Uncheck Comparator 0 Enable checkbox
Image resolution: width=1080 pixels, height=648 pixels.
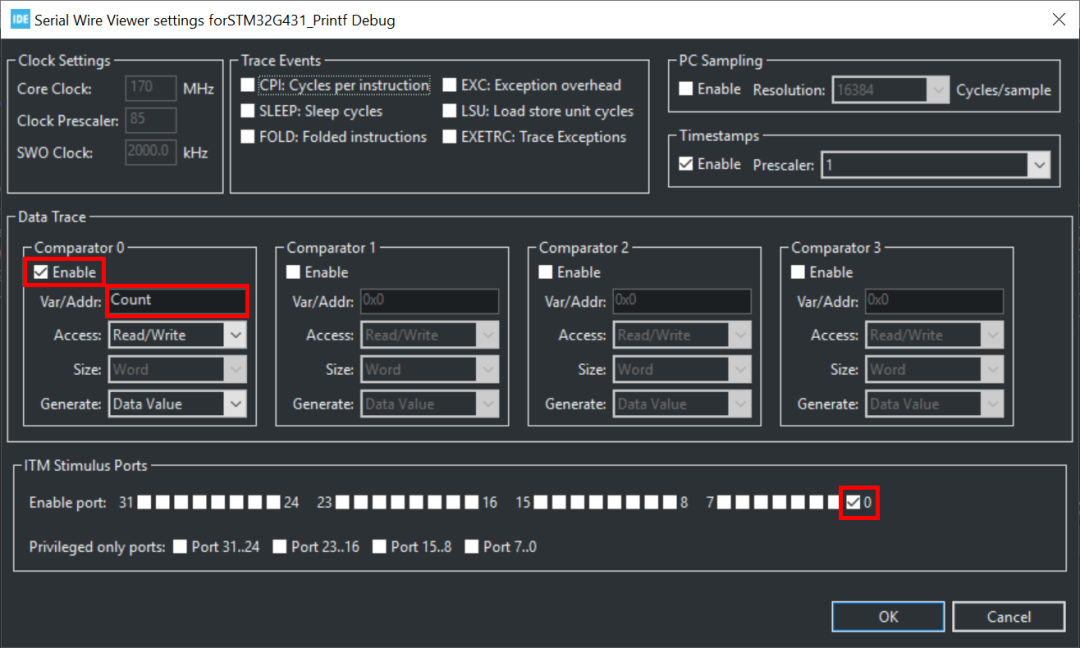pos(41,272)
